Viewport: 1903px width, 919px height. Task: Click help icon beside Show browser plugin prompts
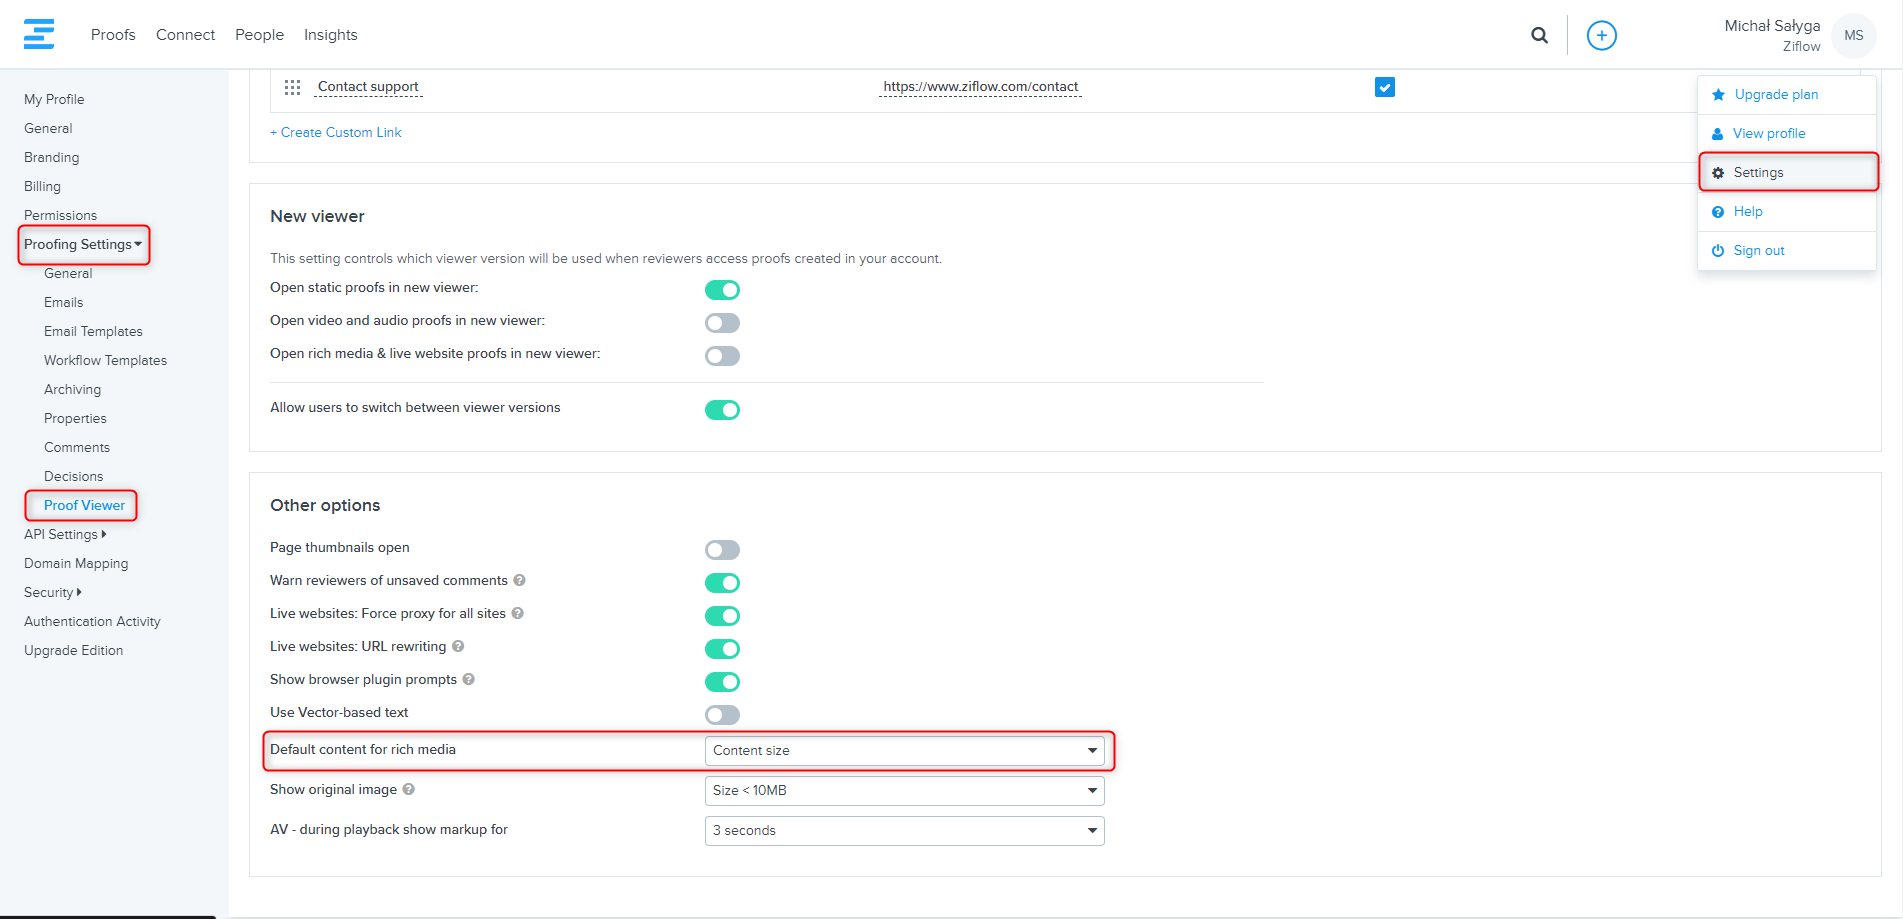468,679
